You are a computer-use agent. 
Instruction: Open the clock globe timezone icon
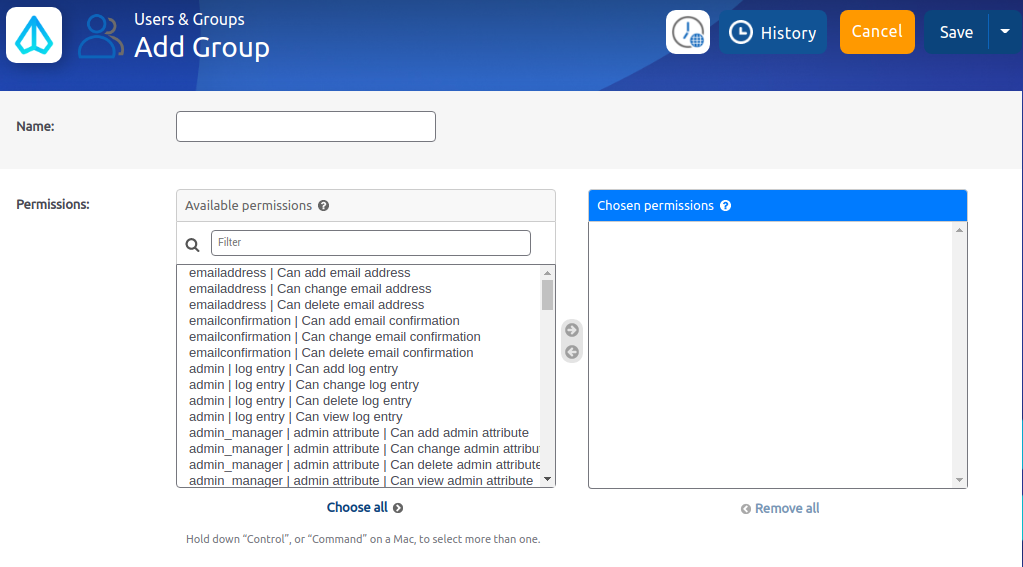688,32
